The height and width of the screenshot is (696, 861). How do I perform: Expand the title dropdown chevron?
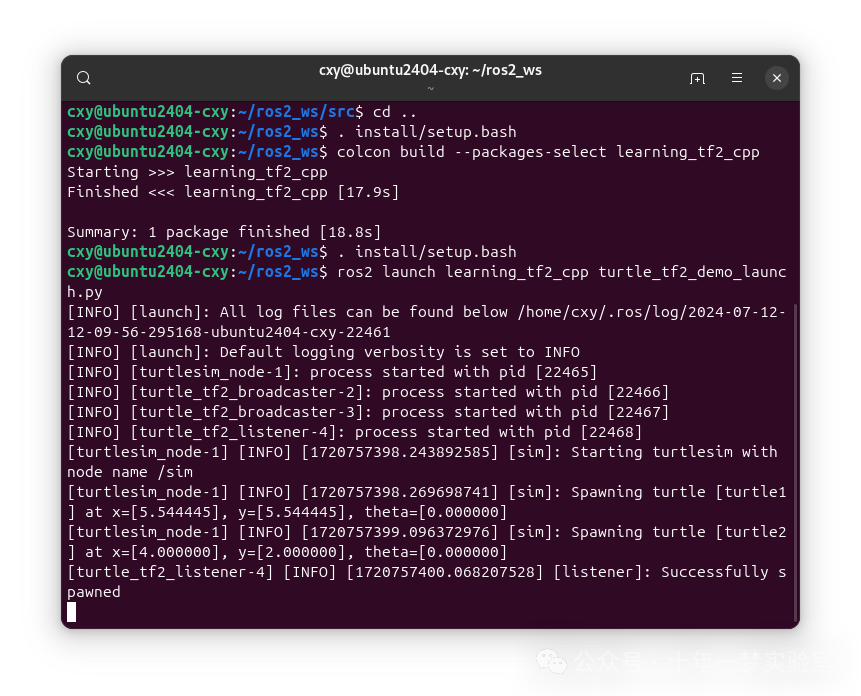tap(430, 88)
